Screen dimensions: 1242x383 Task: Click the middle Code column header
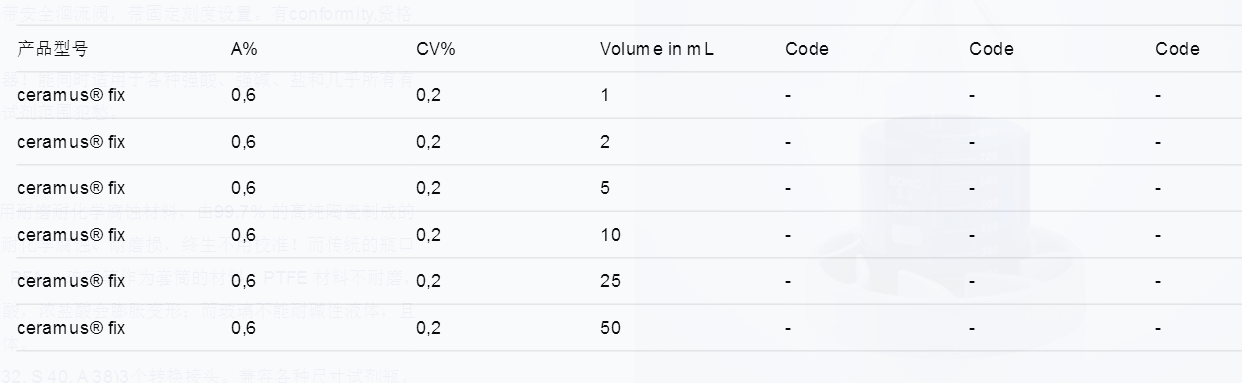991,49
